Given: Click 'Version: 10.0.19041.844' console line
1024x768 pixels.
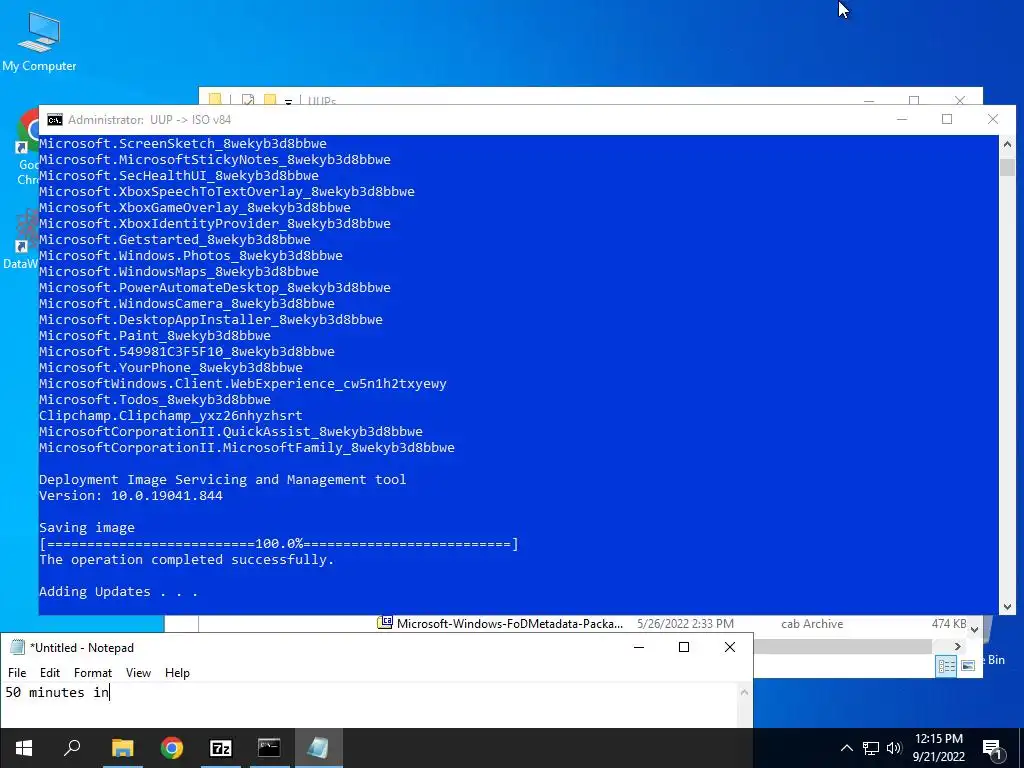Looking at the screenshot, I should point(131,496).
